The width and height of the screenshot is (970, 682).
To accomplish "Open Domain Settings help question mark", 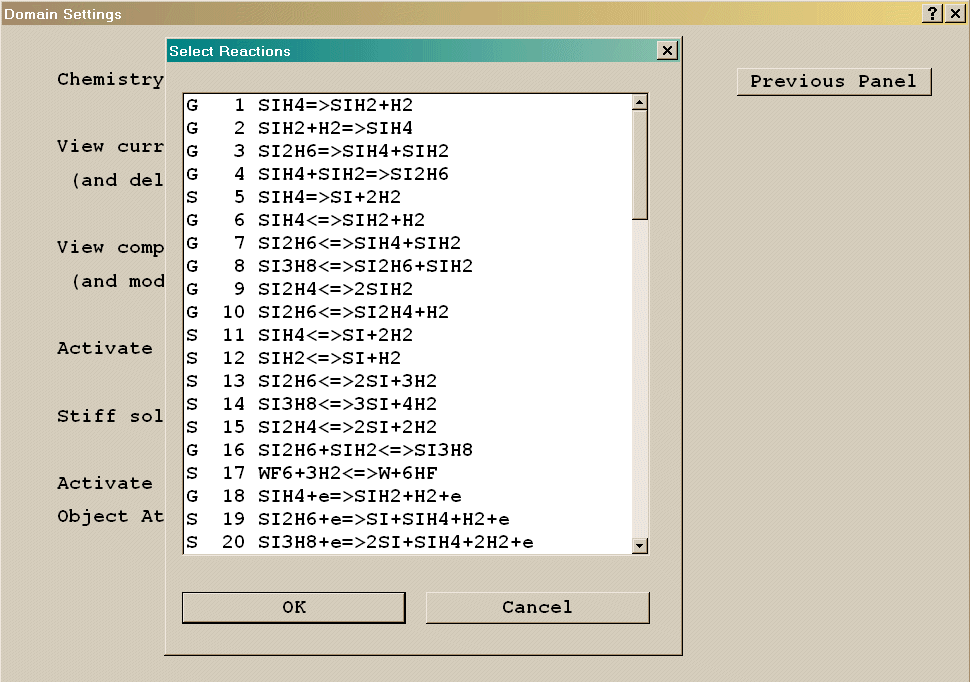I will tap(932, 14).
